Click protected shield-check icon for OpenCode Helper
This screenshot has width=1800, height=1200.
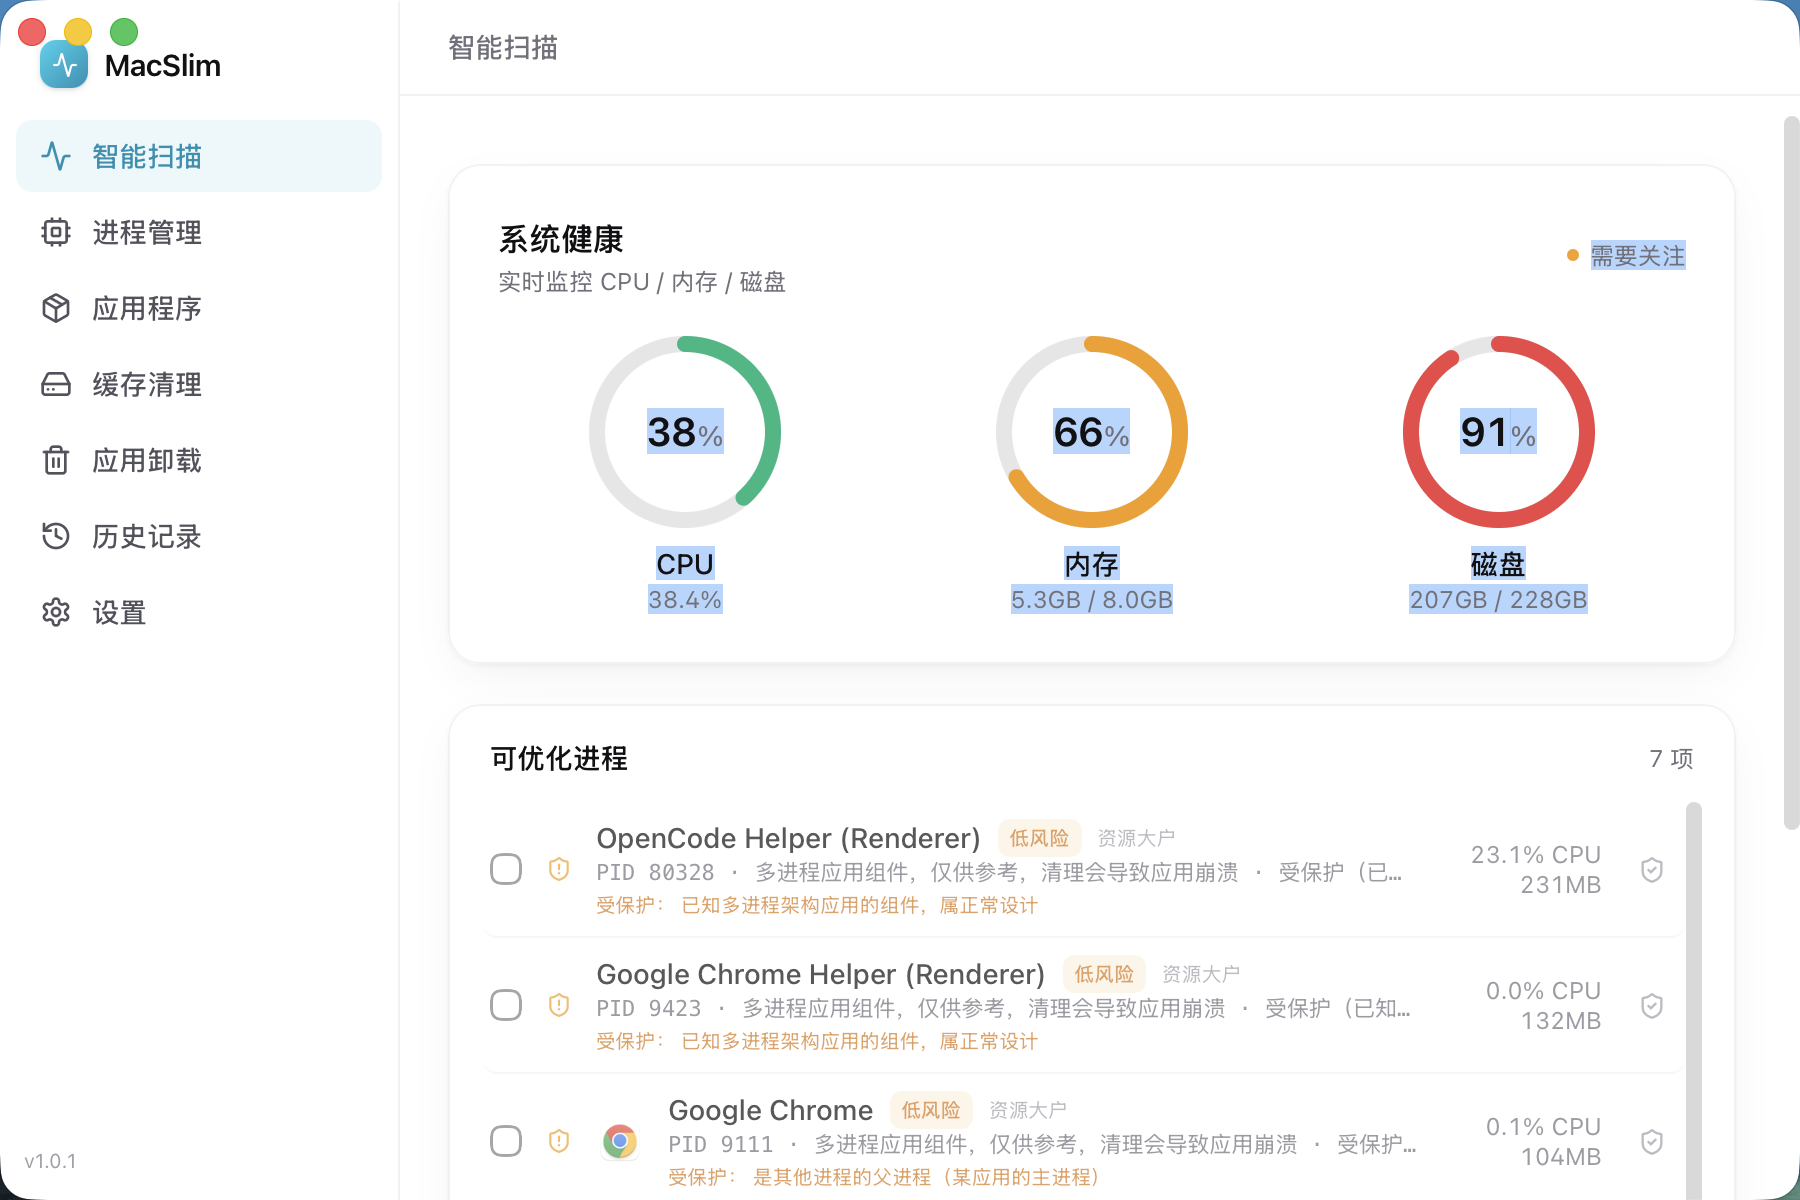click(x=1652, y=869)
